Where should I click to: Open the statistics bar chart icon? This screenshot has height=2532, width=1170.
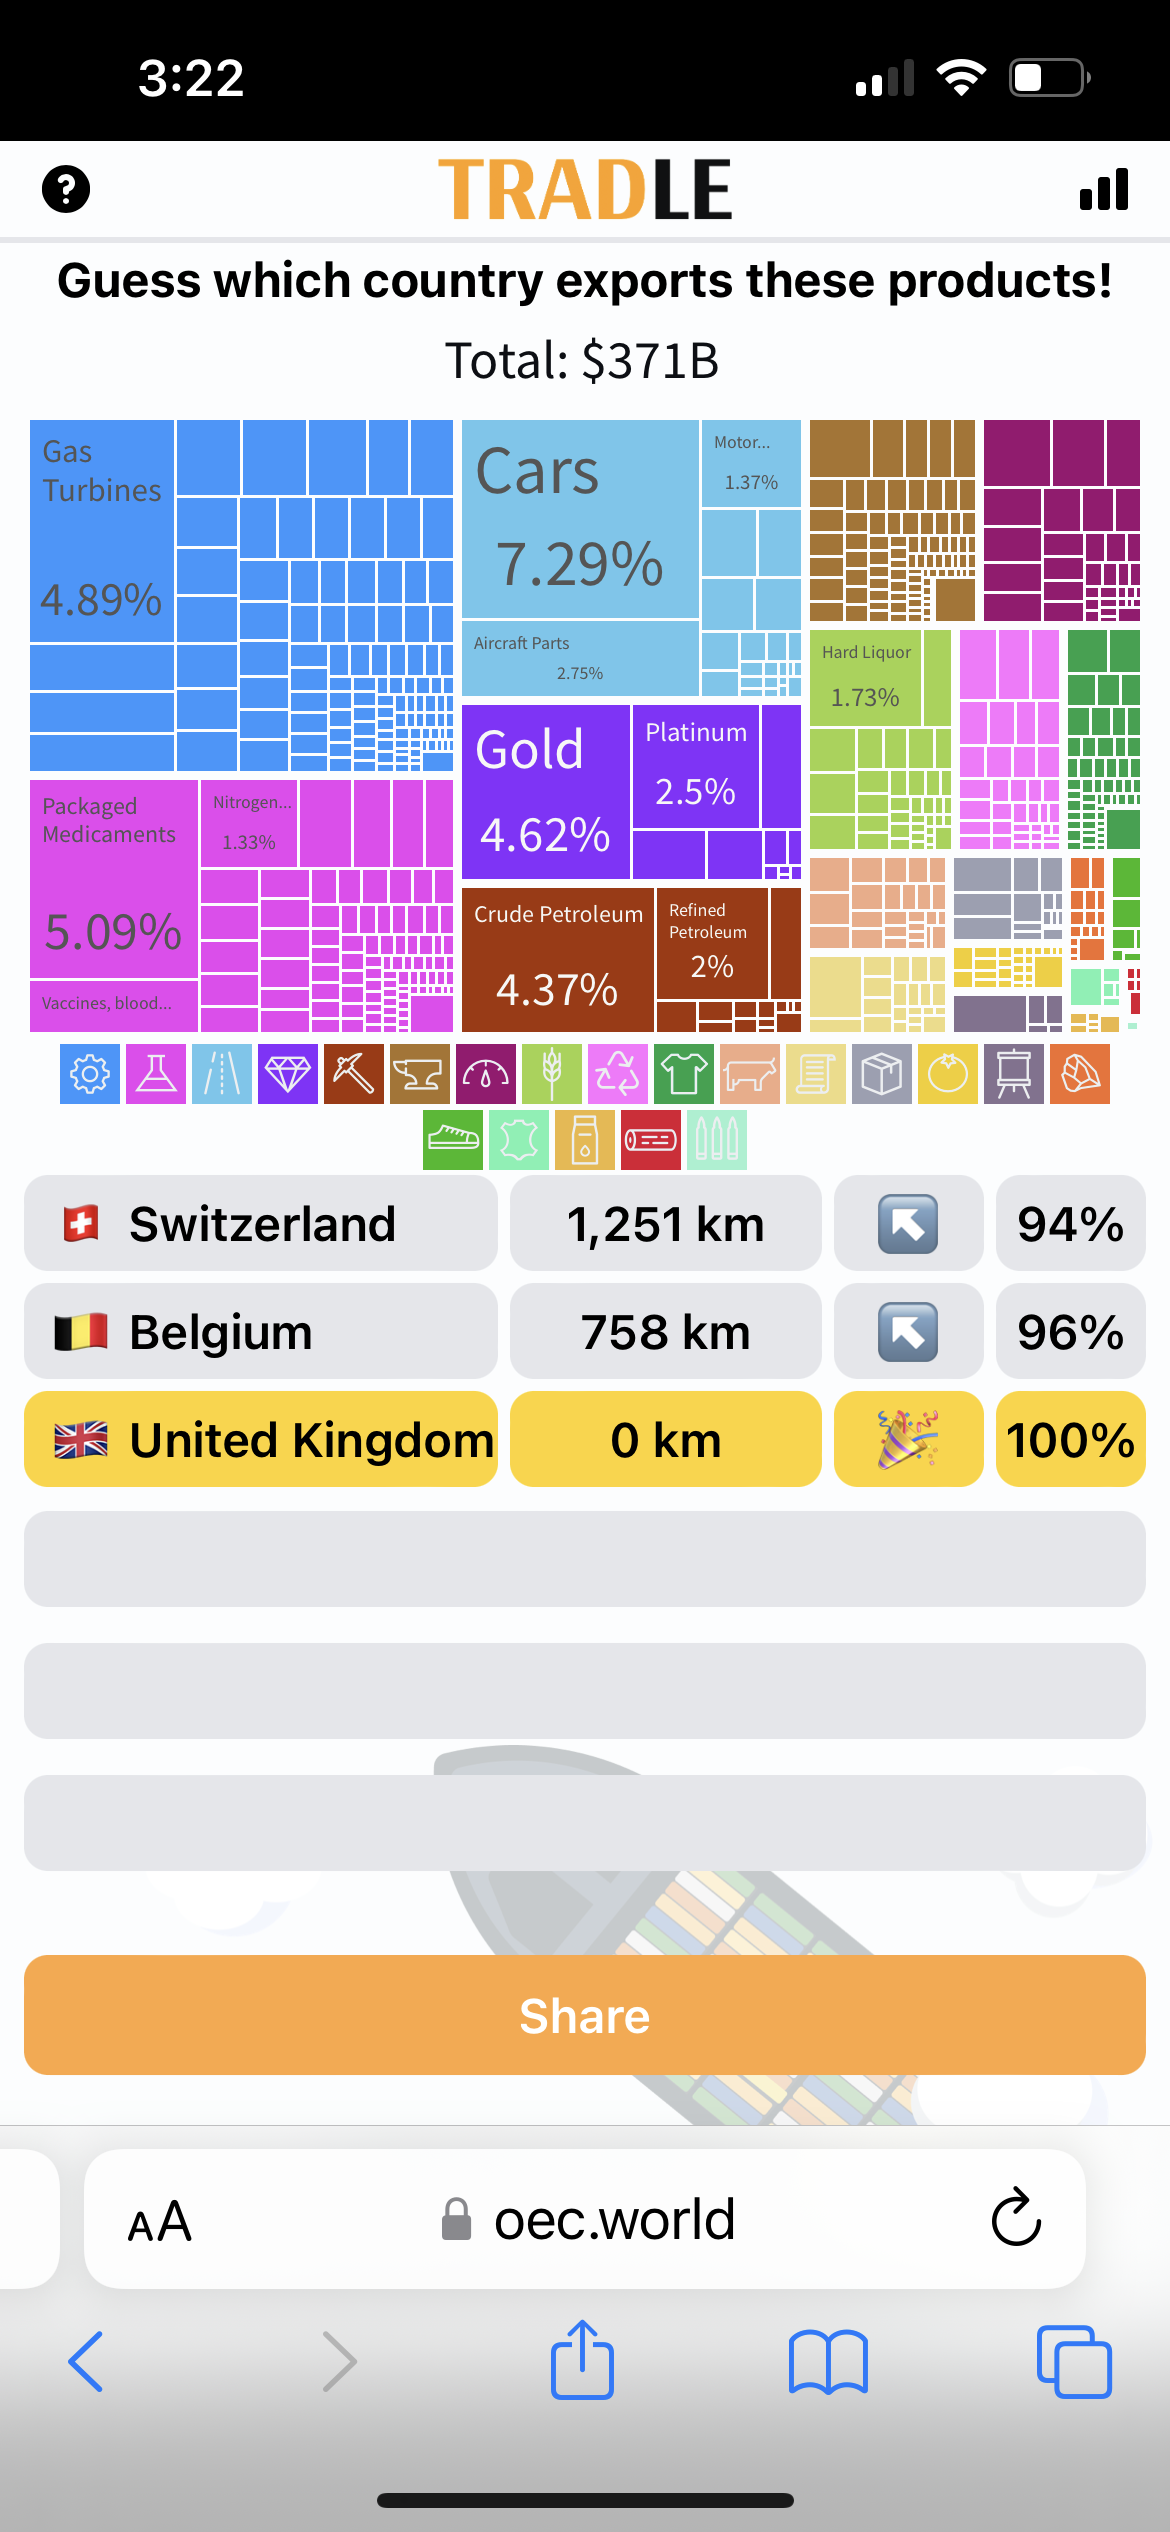coord(1104,189)
